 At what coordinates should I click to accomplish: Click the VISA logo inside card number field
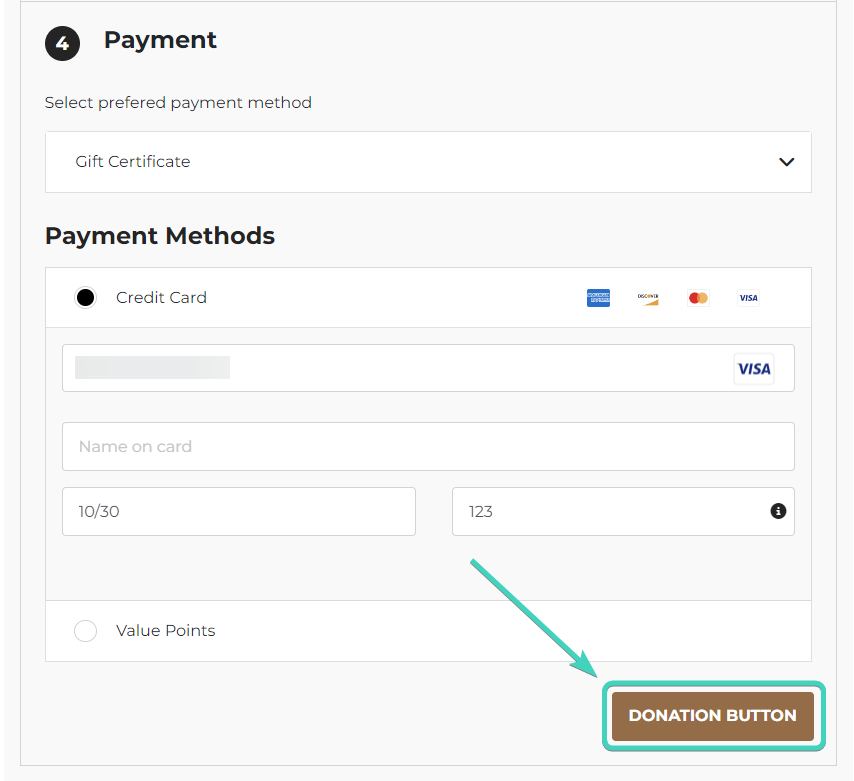click(754, 369)
